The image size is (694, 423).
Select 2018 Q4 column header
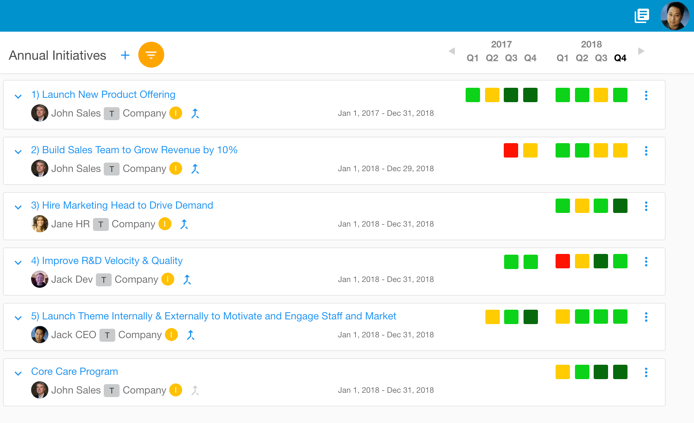[x=620, y=58]
